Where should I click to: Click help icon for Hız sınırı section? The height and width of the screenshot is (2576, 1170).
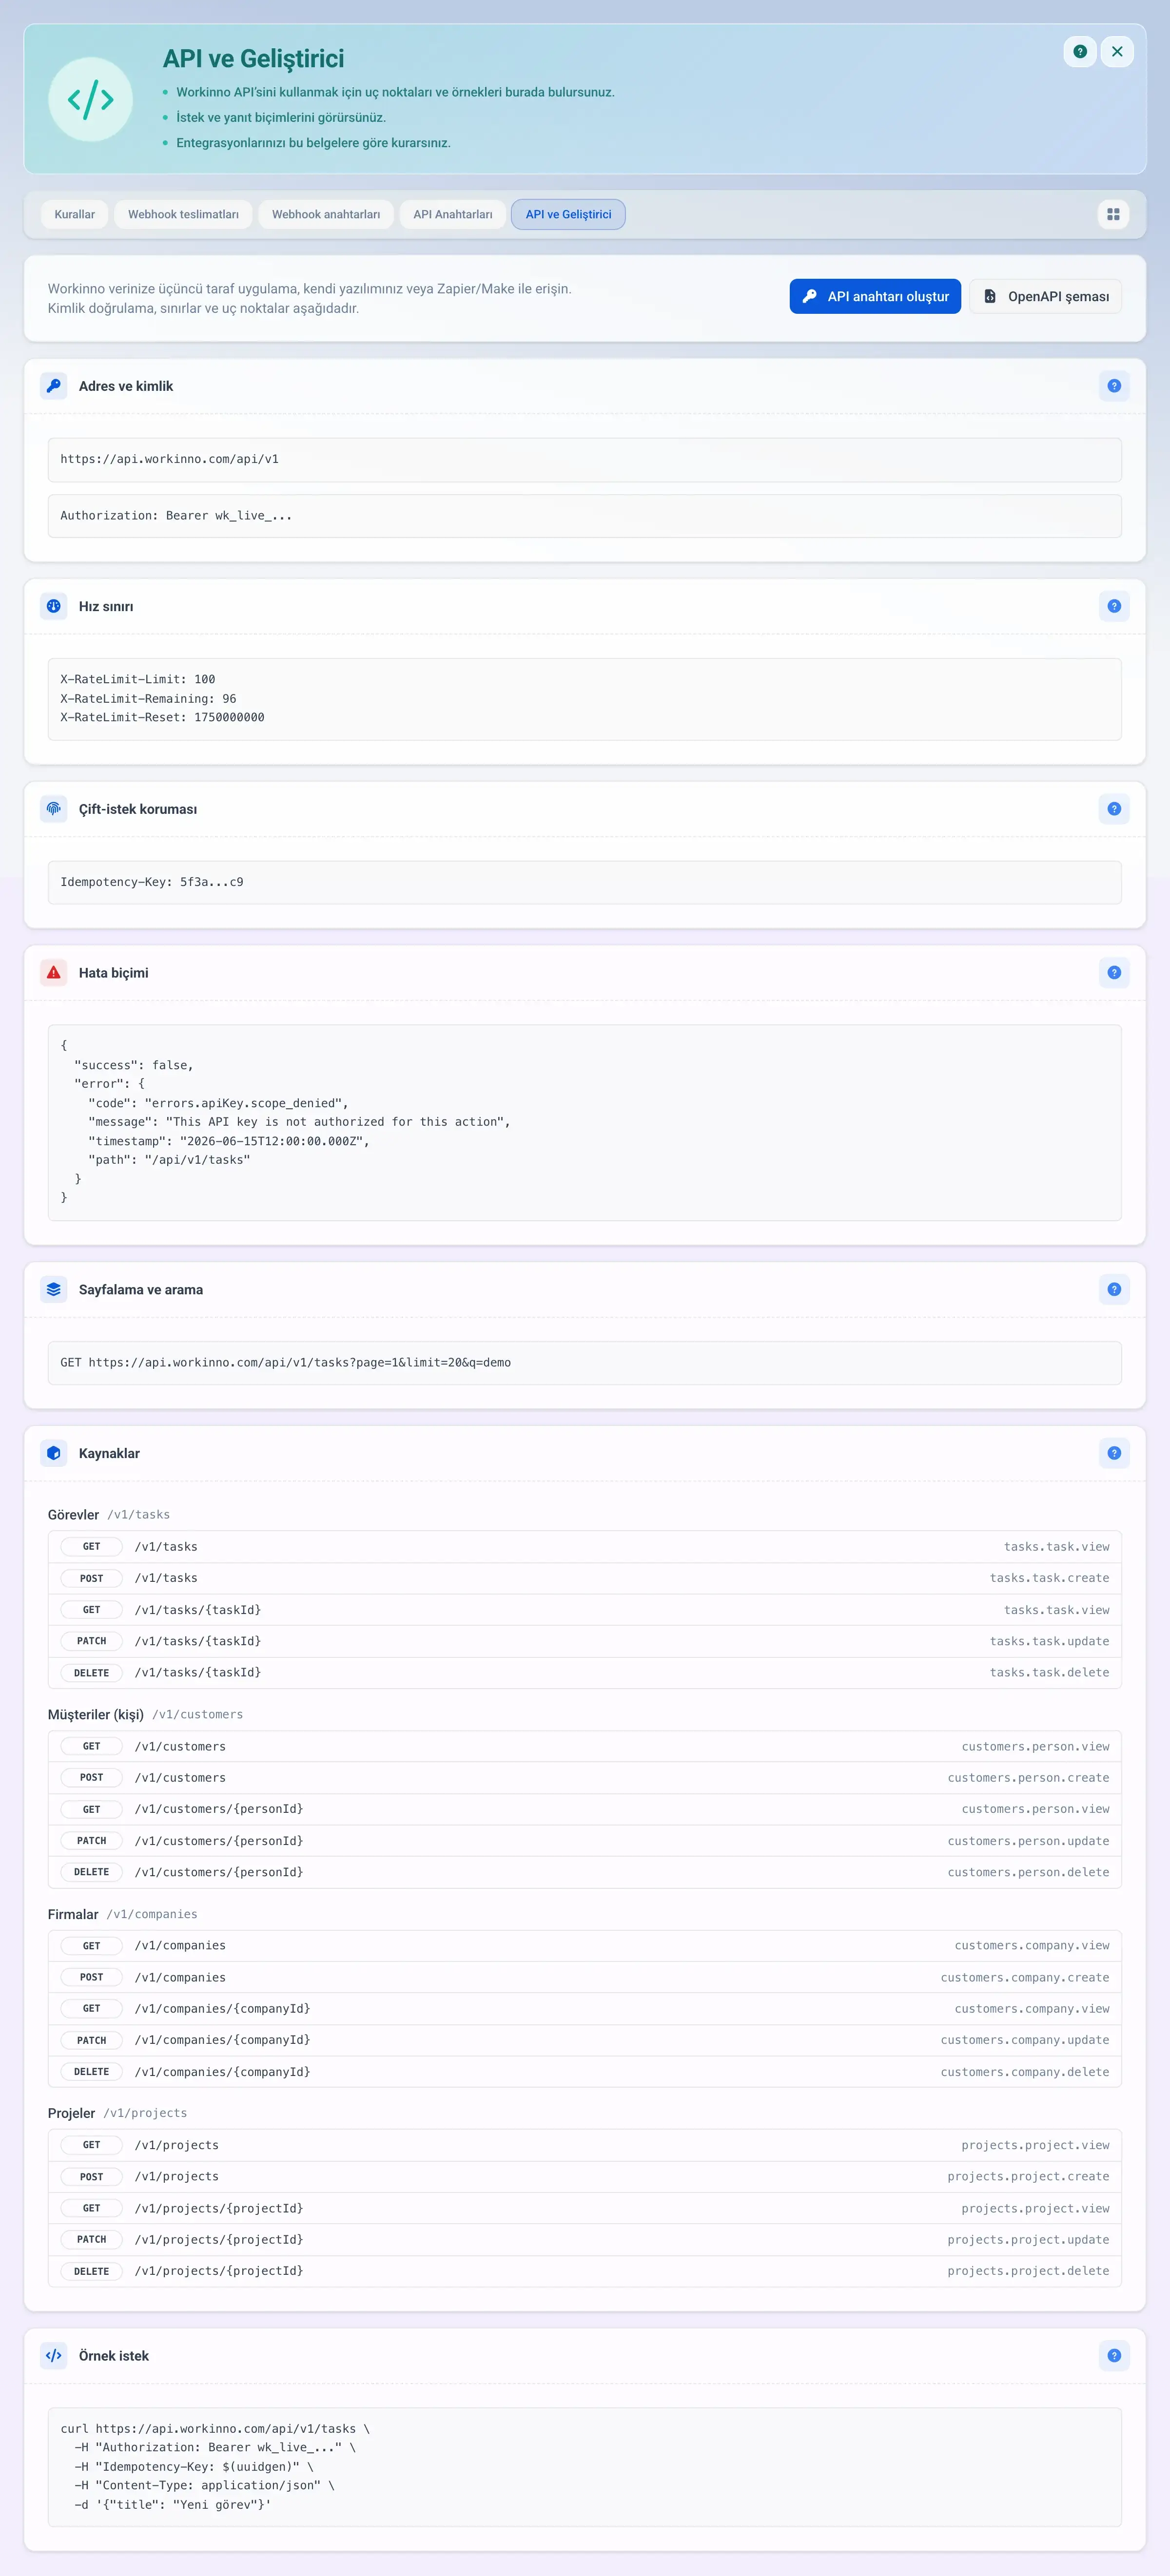pos(1114,606)
